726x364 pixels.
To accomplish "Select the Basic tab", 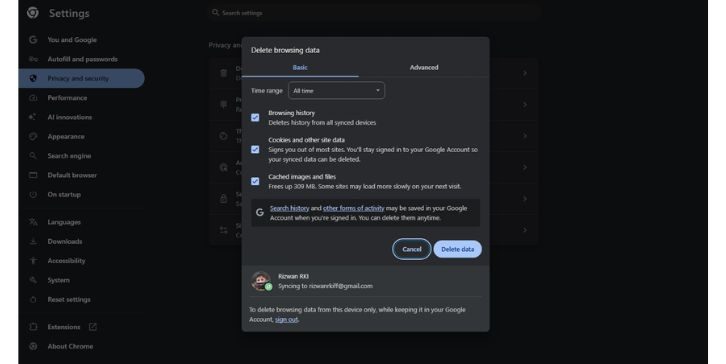I will click(300, 68).
